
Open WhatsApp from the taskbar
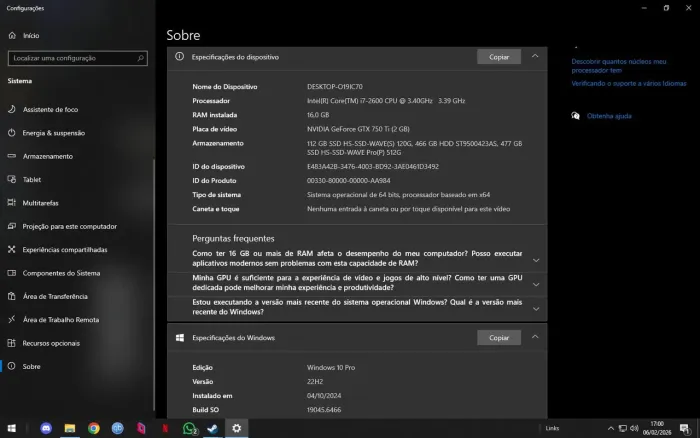(189, 428)
